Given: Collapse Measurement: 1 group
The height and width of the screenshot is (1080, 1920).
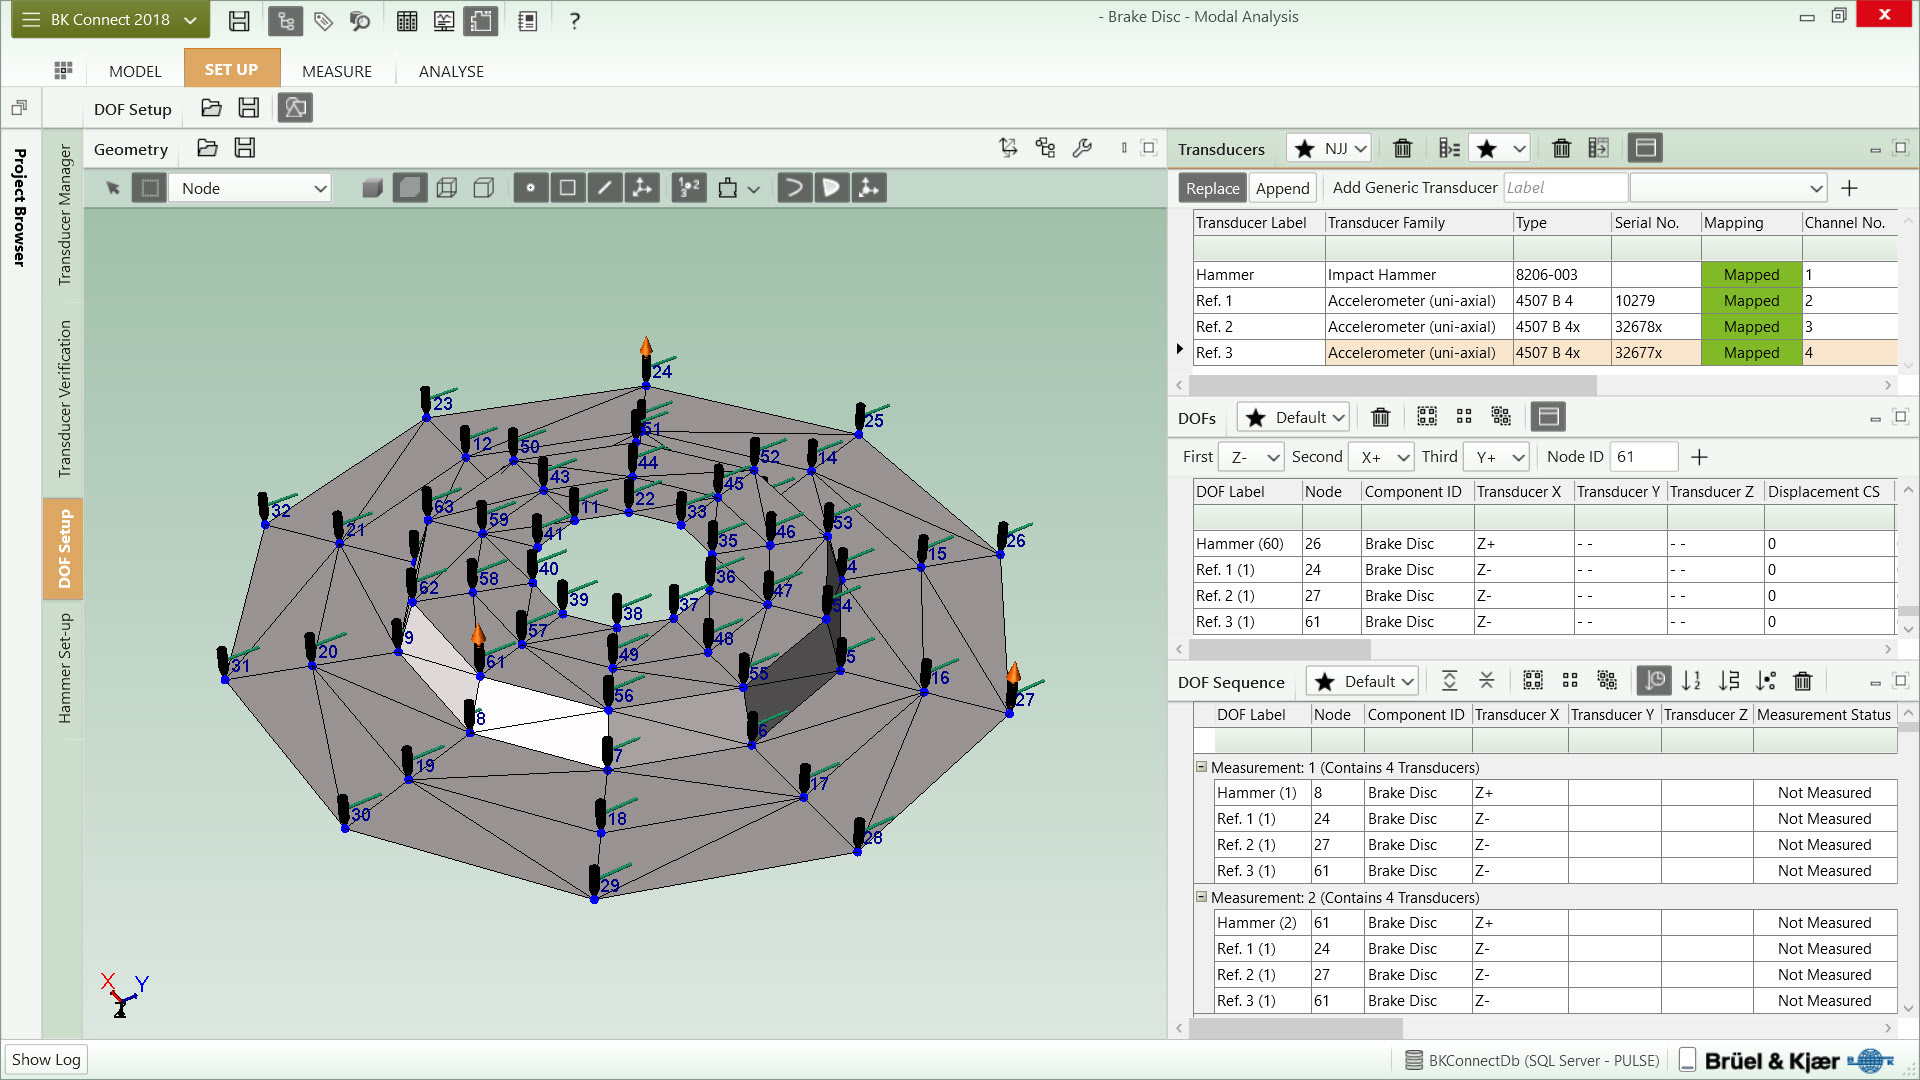Looking at the screenshot, I should 1201,767.
